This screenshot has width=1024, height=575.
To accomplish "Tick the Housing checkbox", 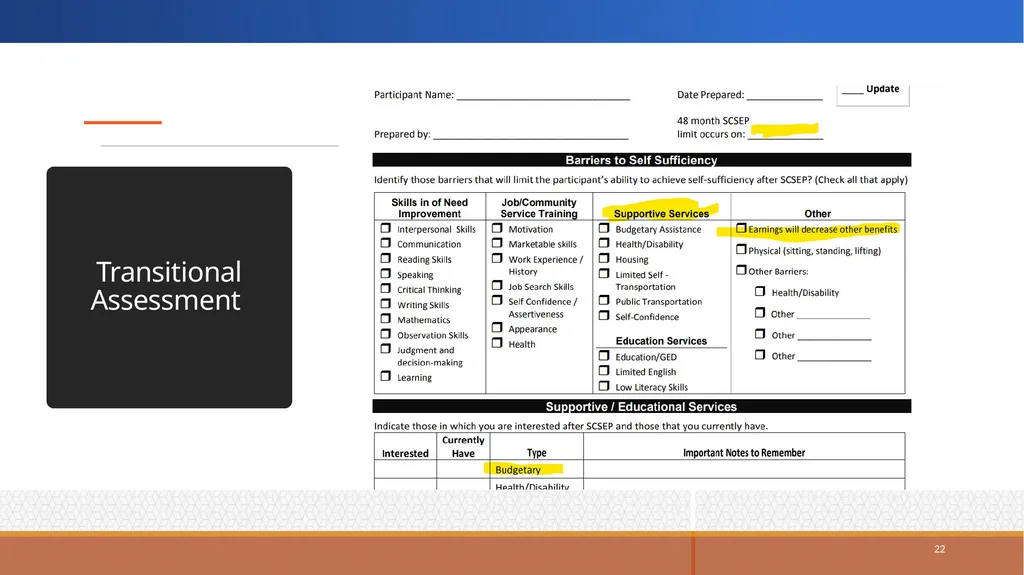I will (603, 258).
